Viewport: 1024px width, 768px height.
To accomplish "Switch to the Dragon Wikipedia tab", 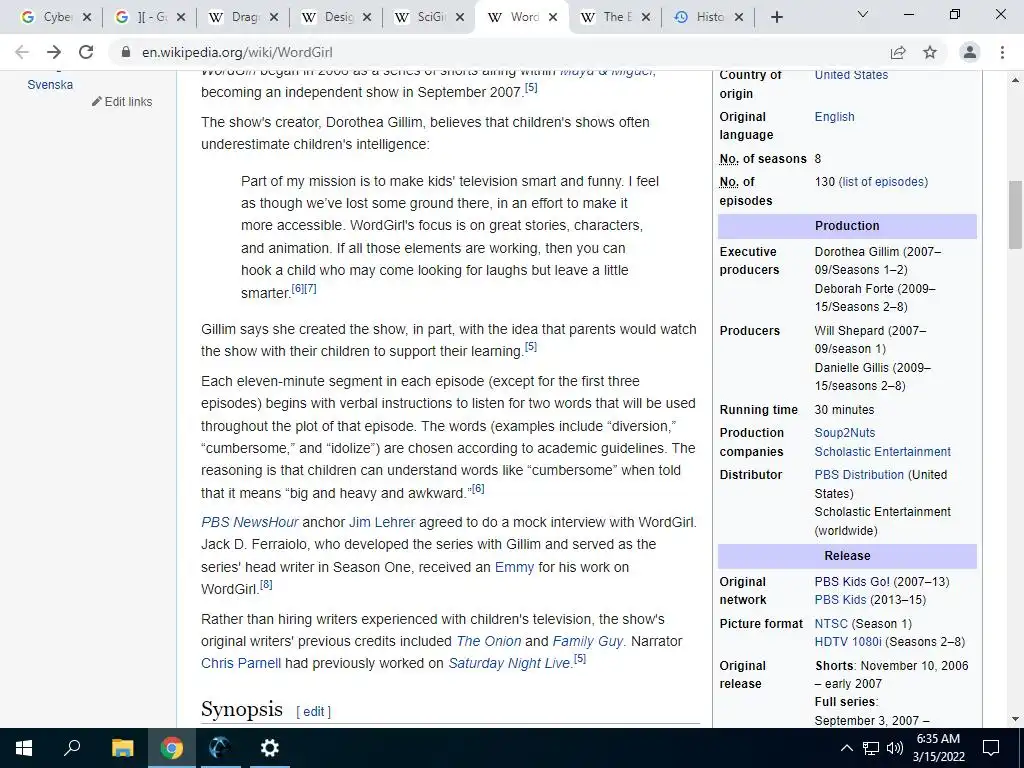I will pyautogui.click(x=236, y=18).
